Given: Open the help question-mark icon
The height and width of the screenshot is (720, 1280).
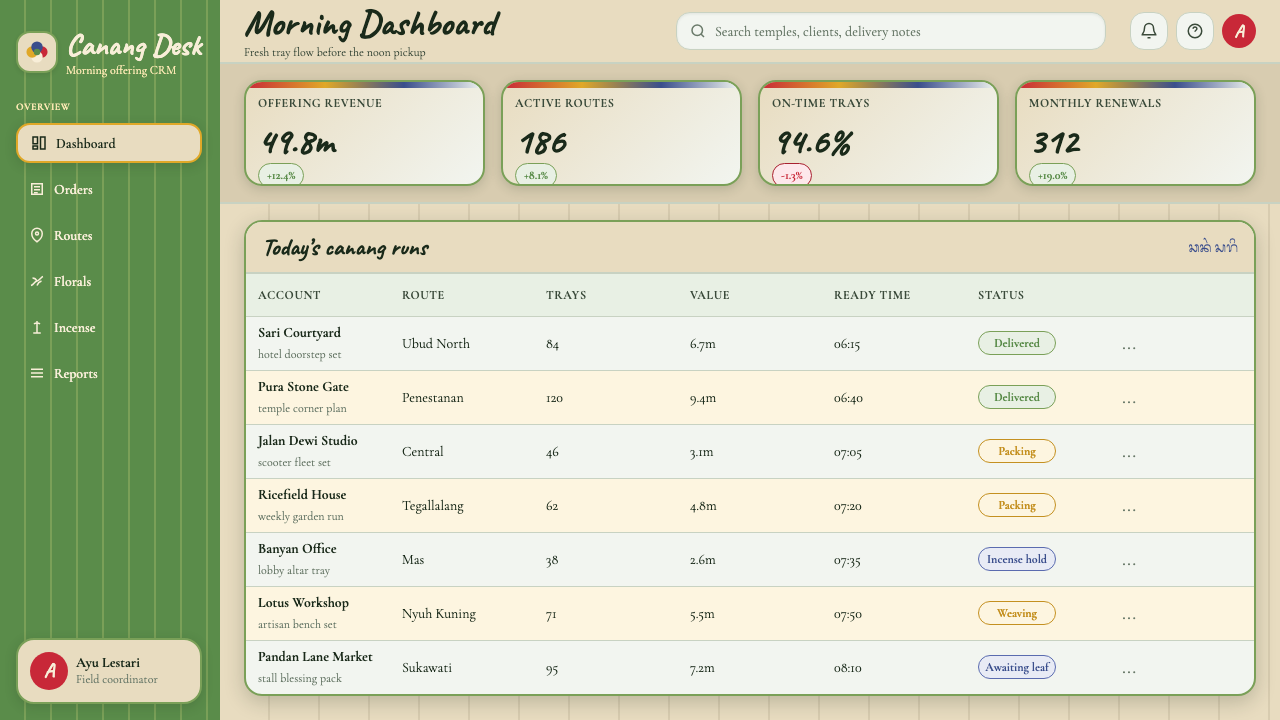Looking at the screenshot, I should click(x=1195, y=31).
